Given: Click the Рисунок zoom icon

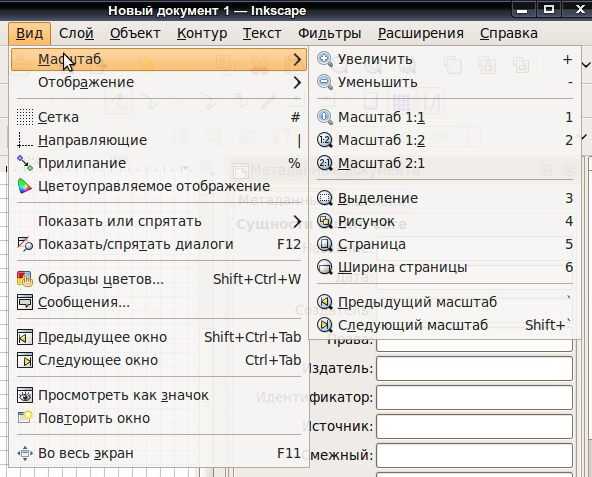Looking at the screenshot, I should tap(325, 221).
